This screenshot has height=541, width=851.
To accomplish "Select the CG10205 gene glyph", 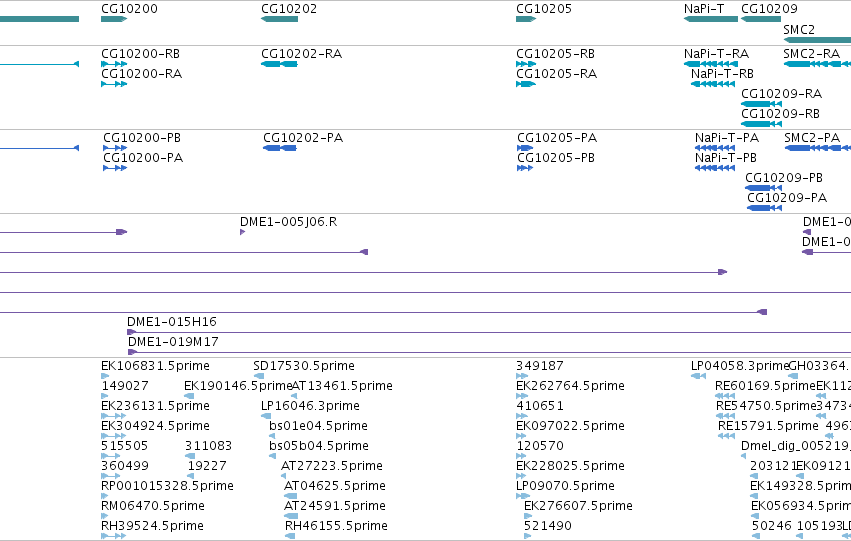I will coord(526,19).
